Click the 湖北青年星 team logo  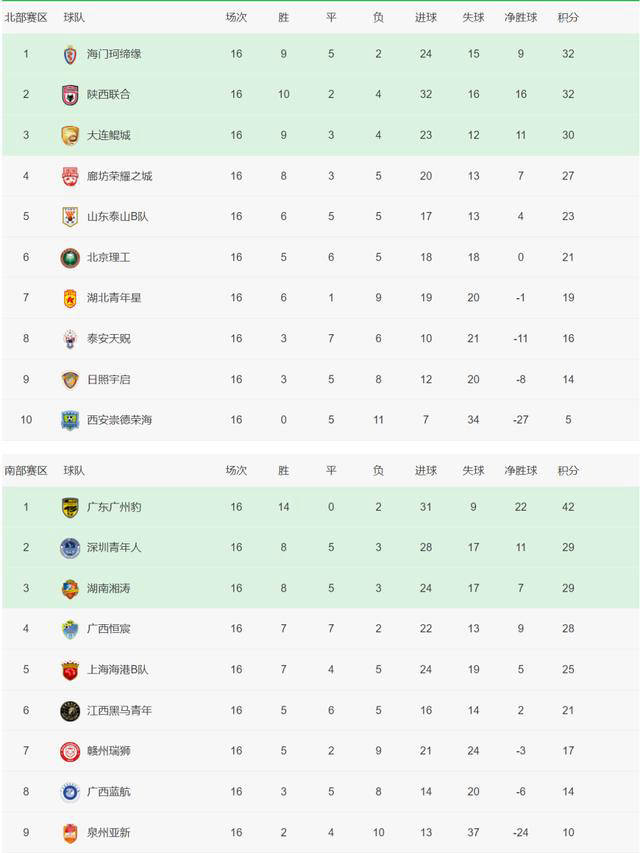pyautogui.click(x=70, y=298)
